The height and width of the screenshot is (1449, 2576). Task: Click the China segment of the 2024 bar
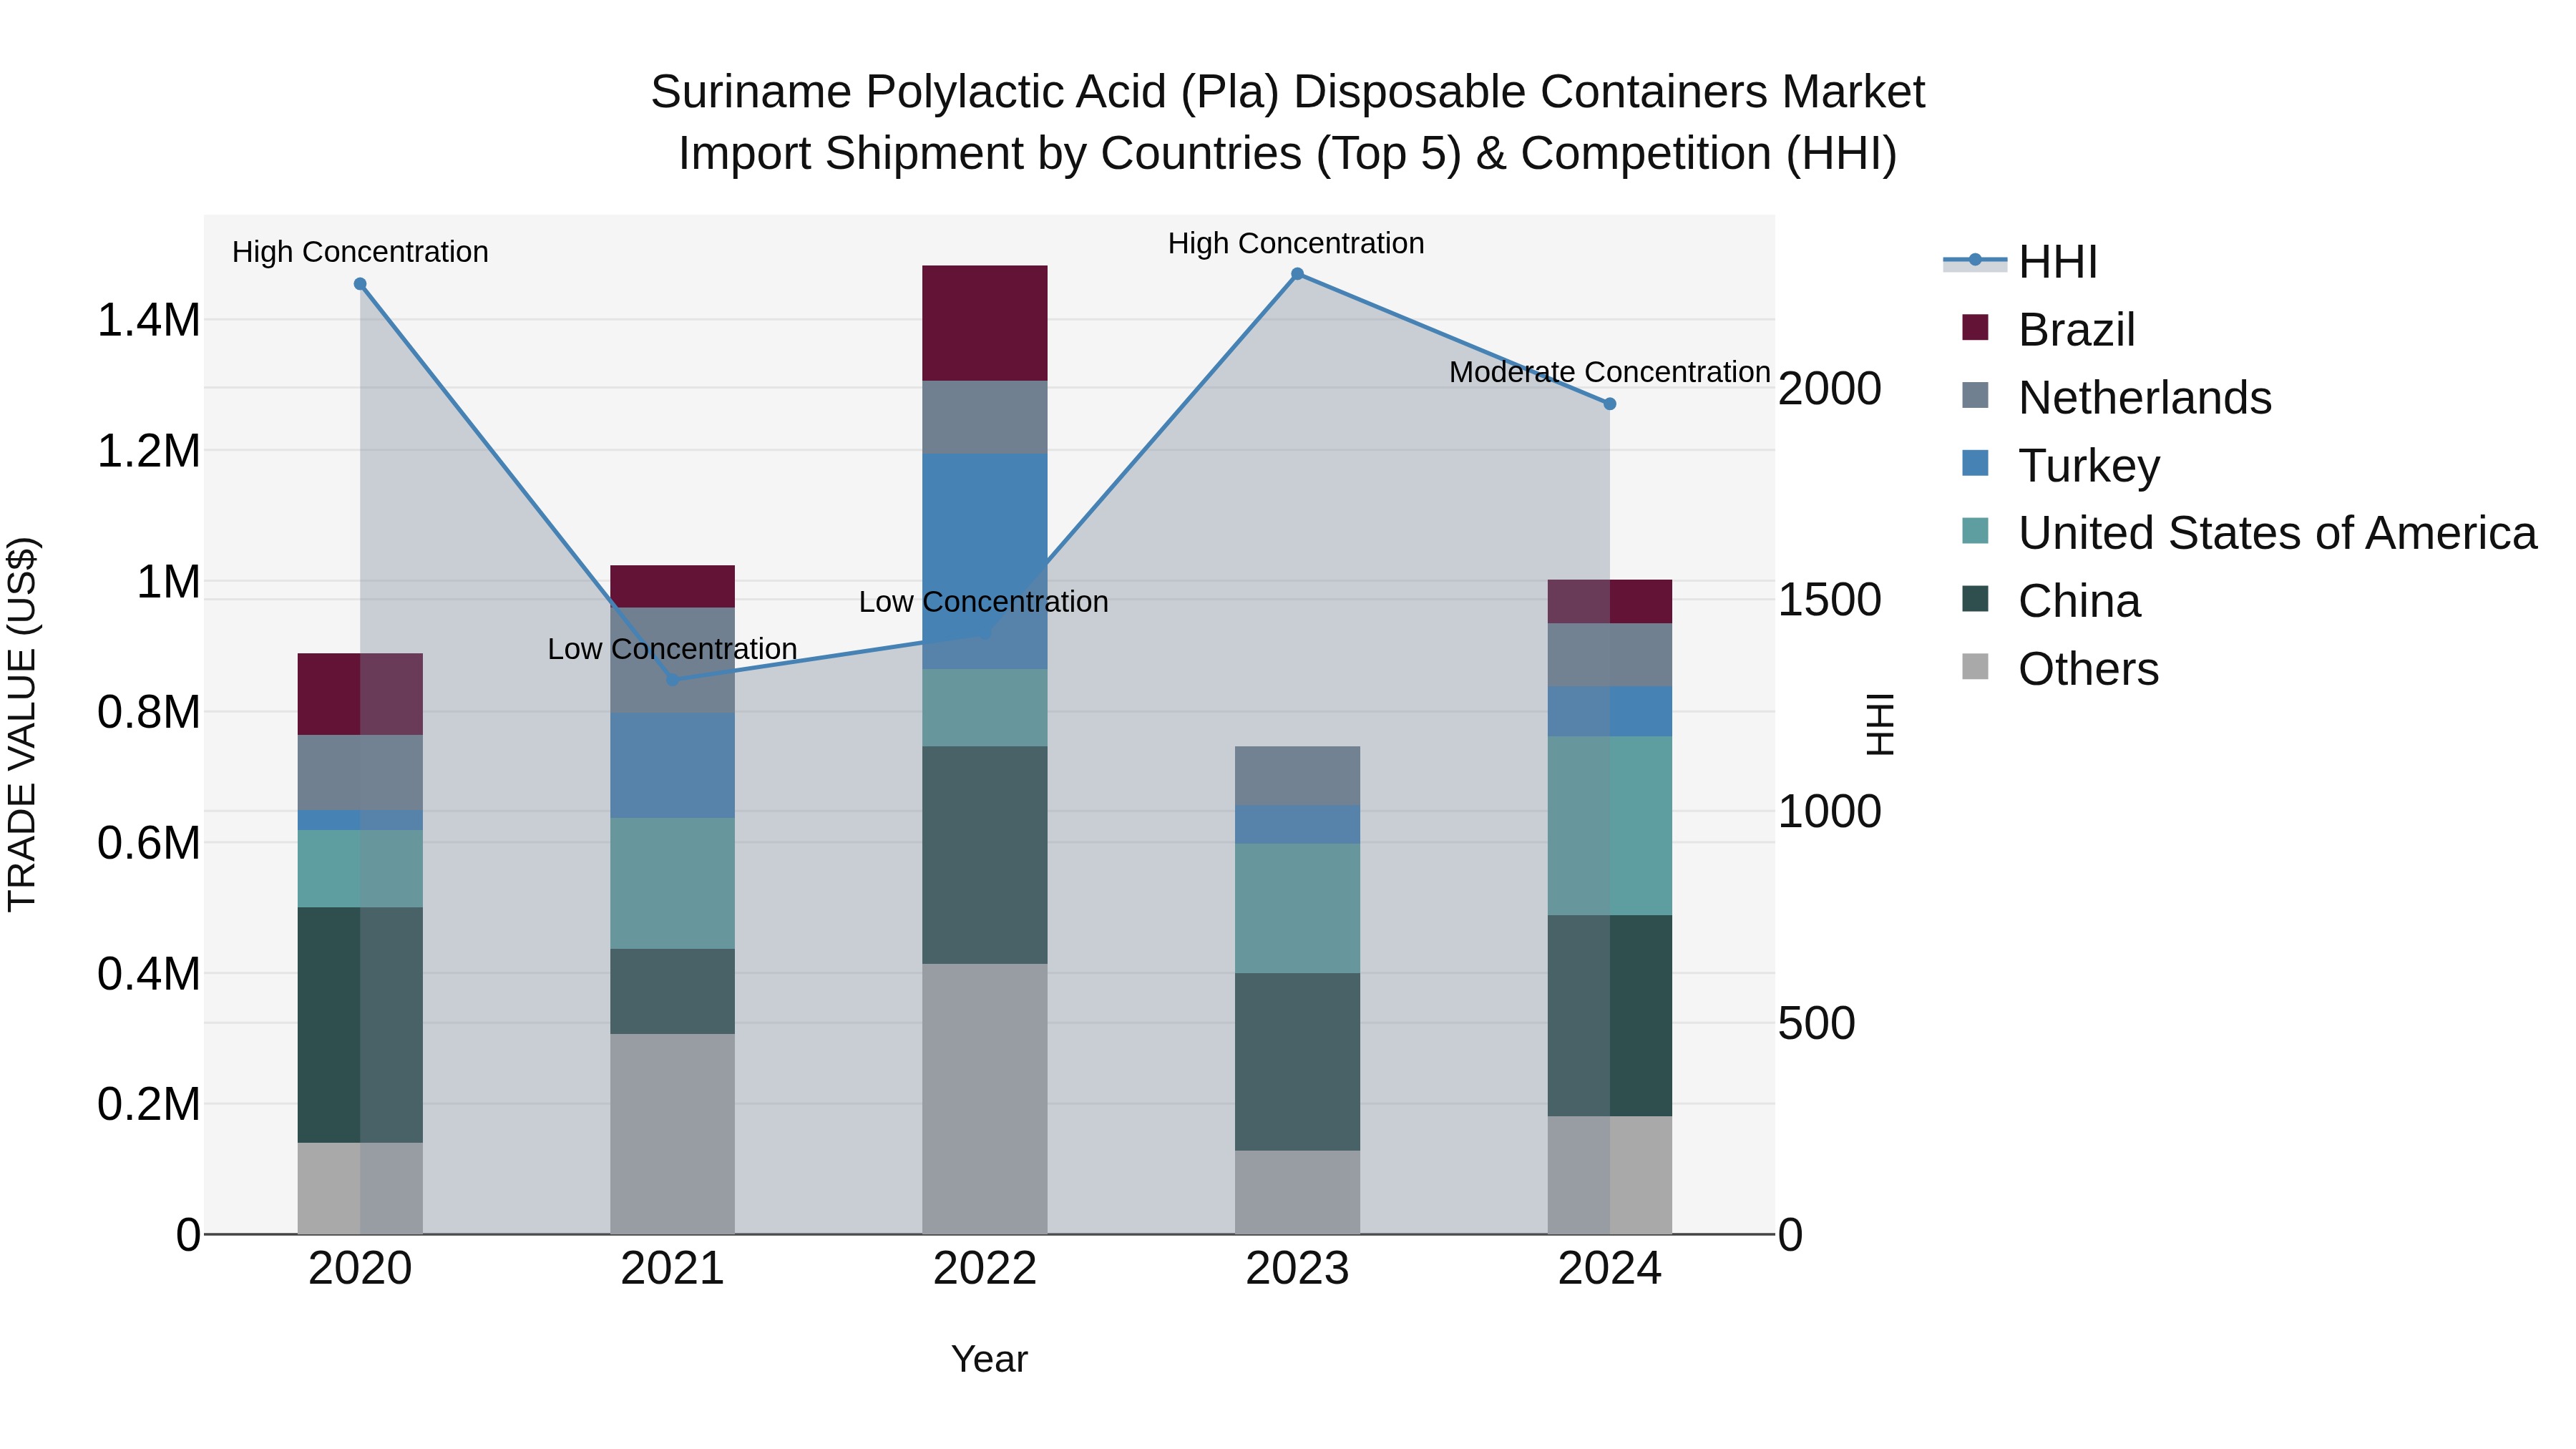tap(1610, 1016)
